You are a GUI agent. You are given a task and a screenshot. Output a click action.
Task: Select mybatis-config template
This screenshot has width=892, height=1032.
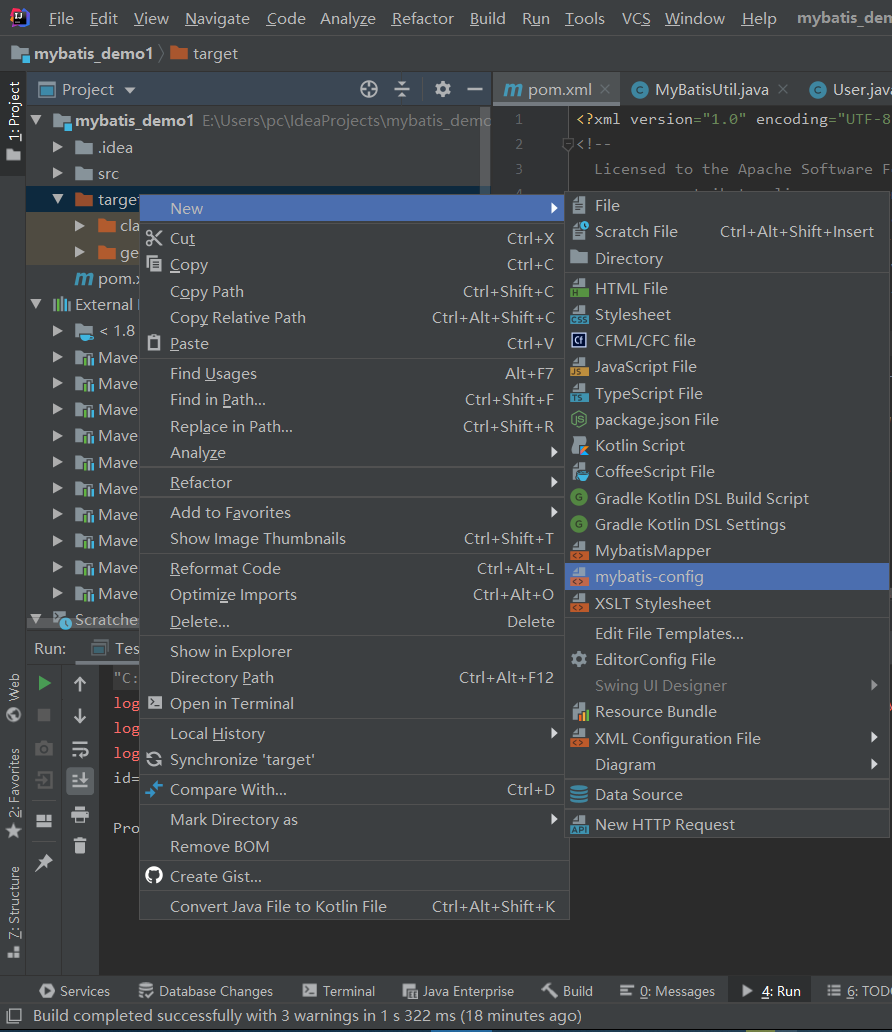click(x=727, y=577)
